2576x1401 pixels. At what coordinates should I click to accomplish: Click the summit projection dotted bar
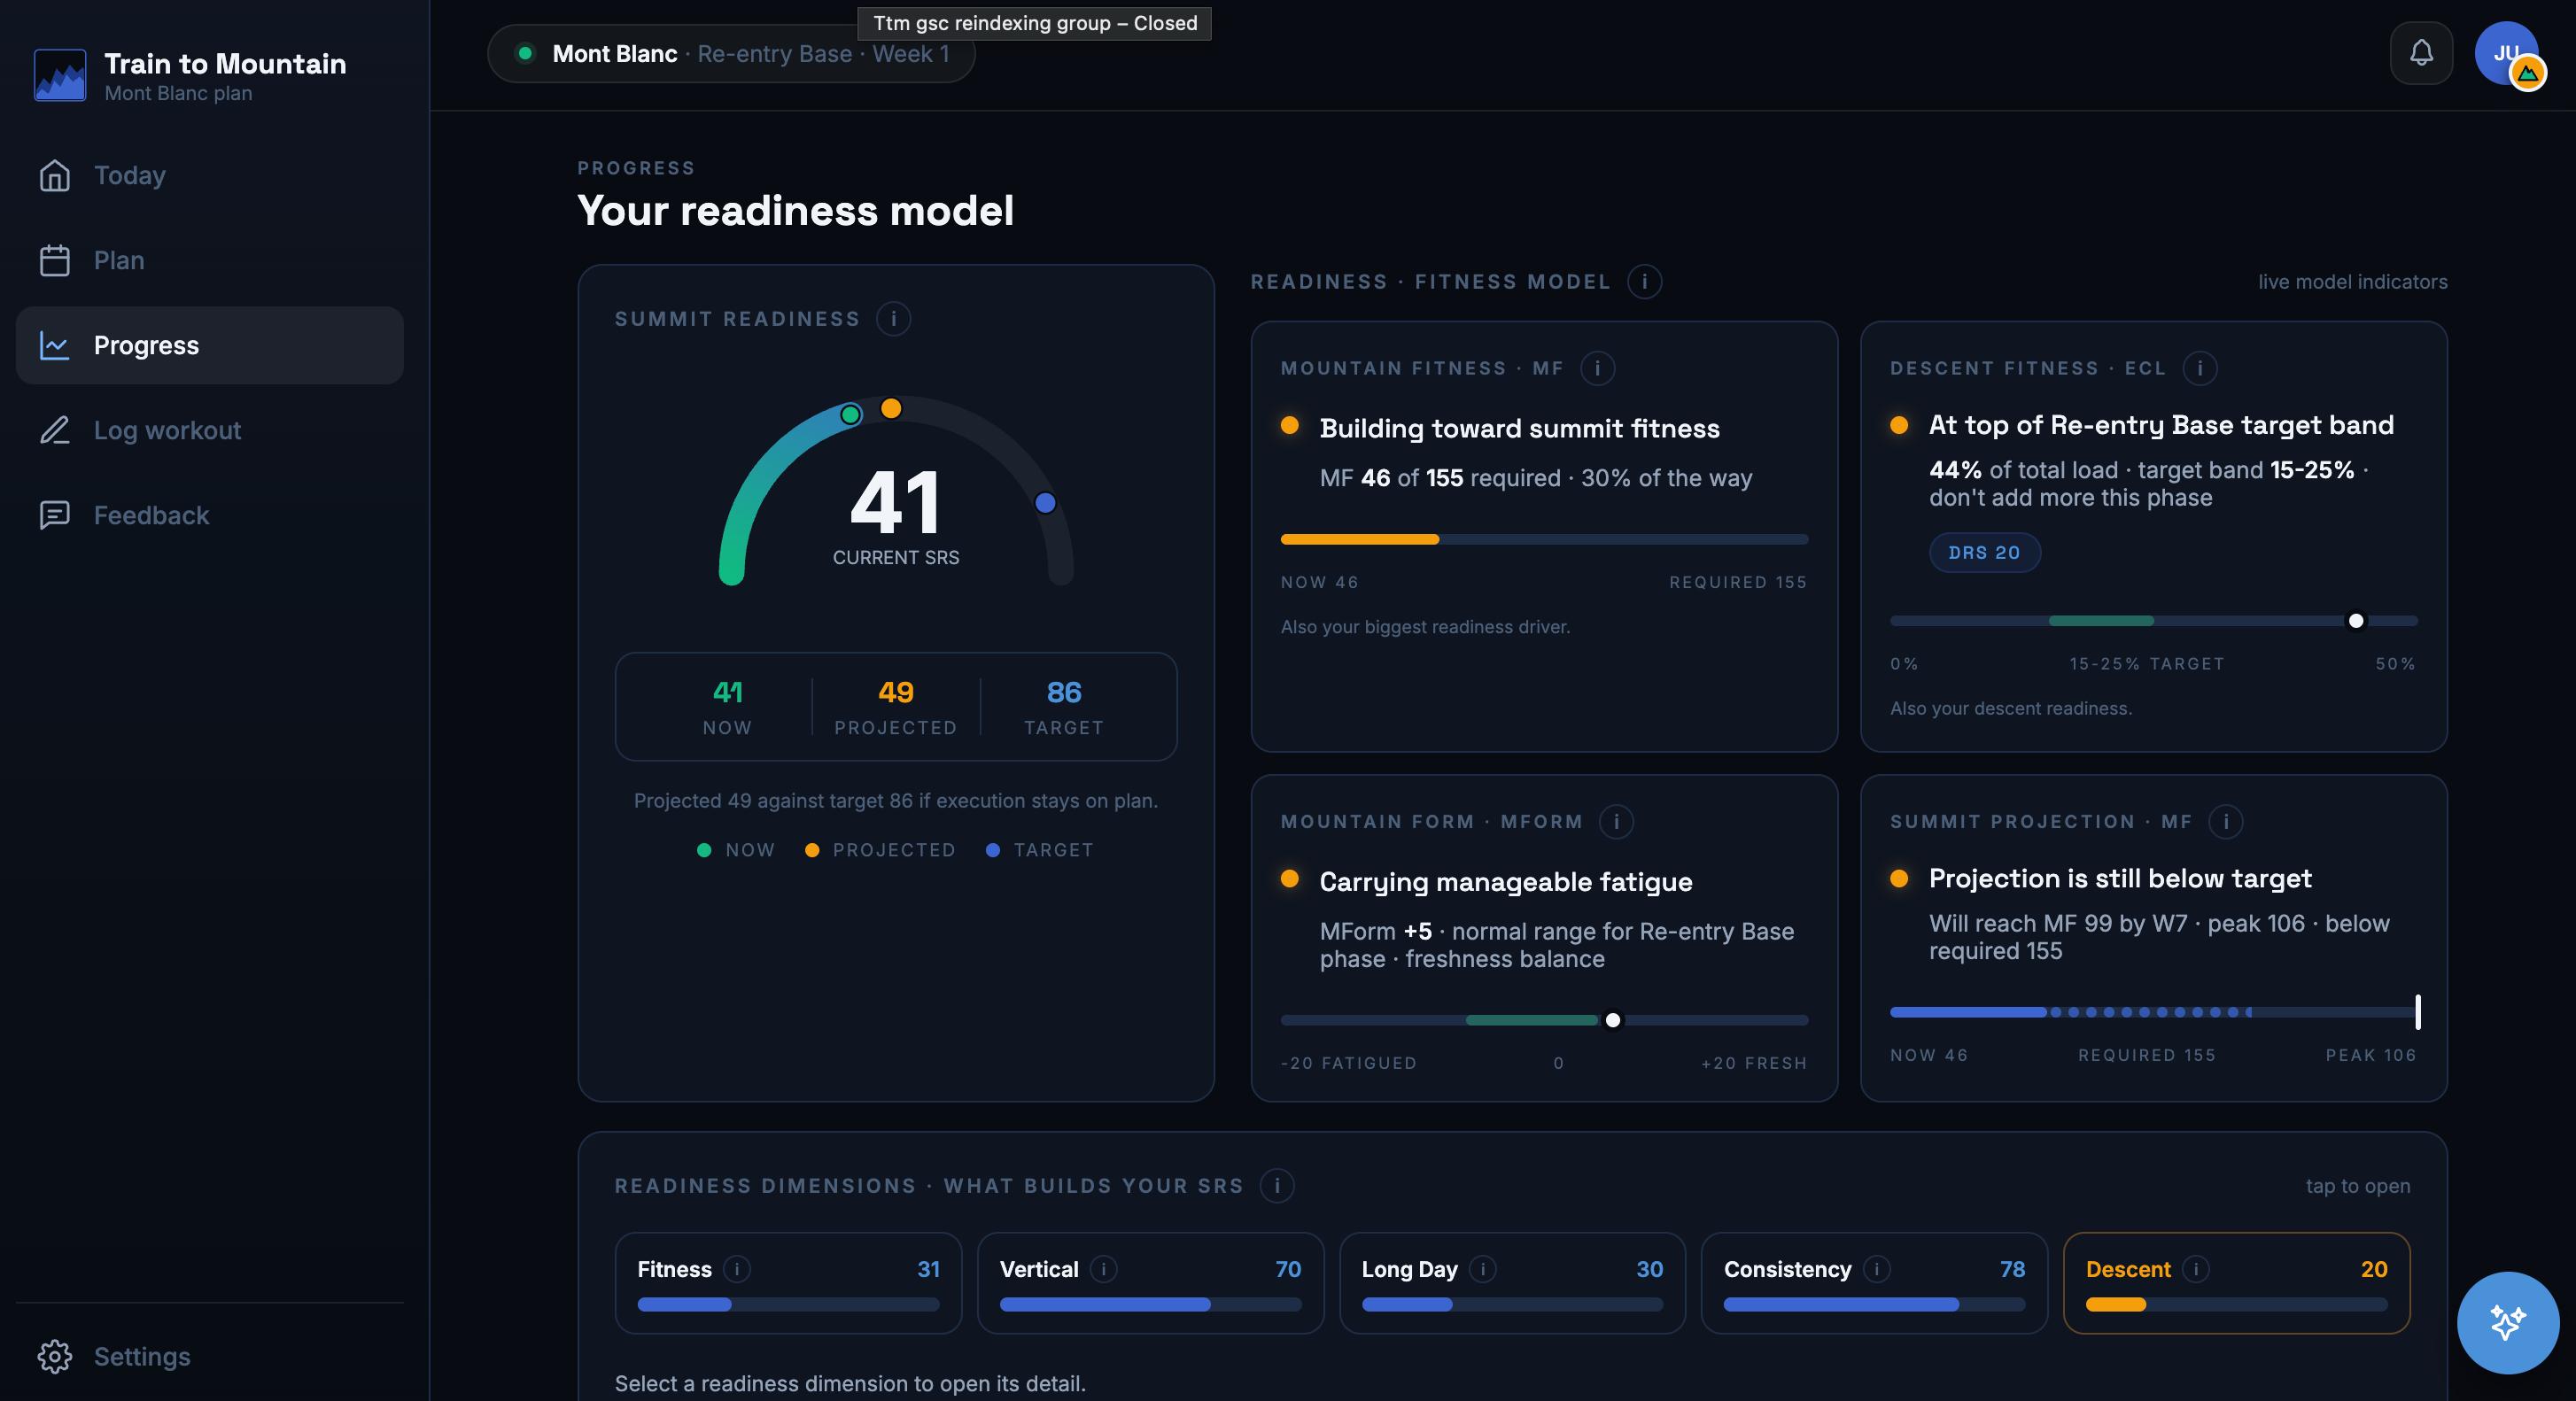[2153, 1012]
